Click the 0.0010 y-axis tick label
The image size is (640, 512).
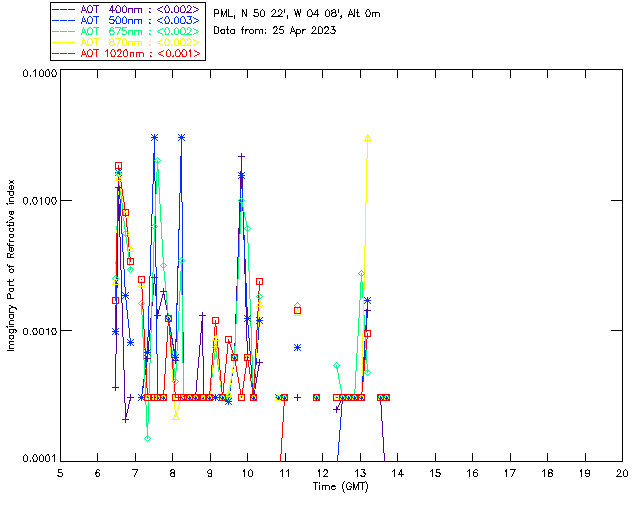coord(38,330)
